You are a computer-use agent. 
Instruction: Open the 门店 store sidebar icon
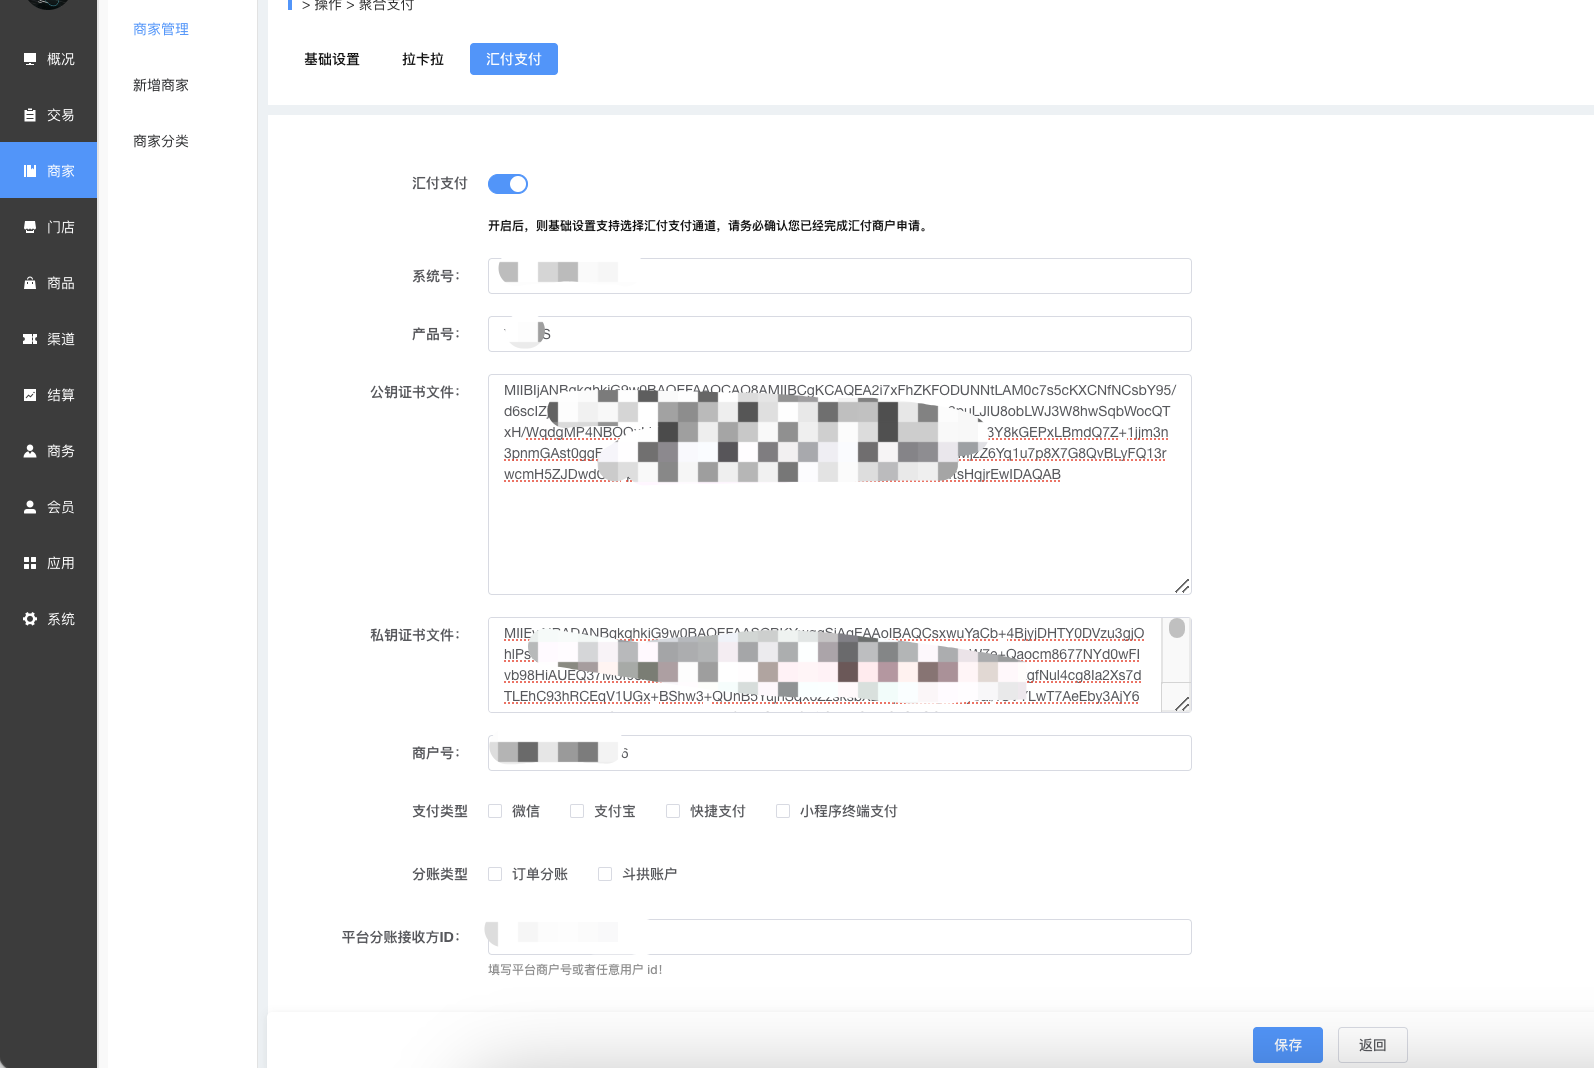30,227
